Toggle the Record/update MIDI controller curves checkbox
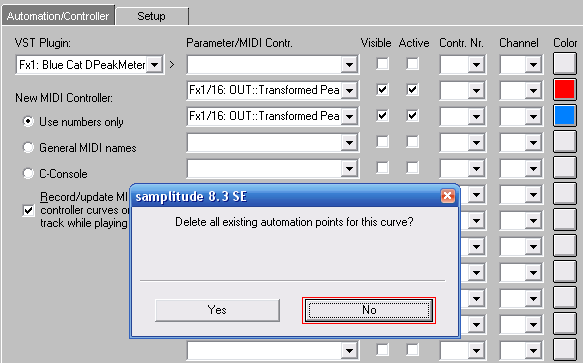583x363 pixels. 28,210
